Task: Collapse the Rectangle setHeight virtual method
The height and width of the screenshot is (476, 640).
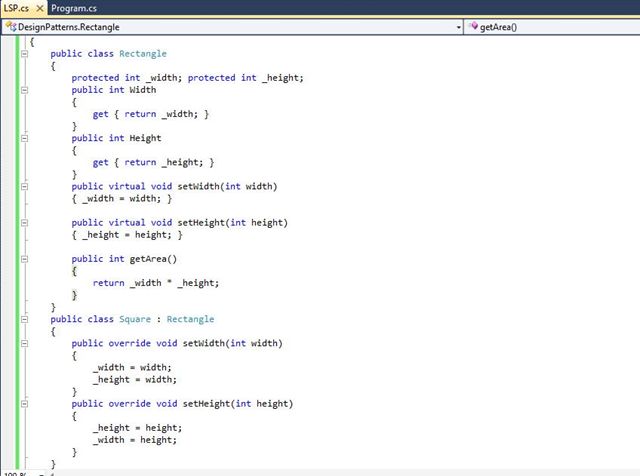Action: click(x=24, y=222)
